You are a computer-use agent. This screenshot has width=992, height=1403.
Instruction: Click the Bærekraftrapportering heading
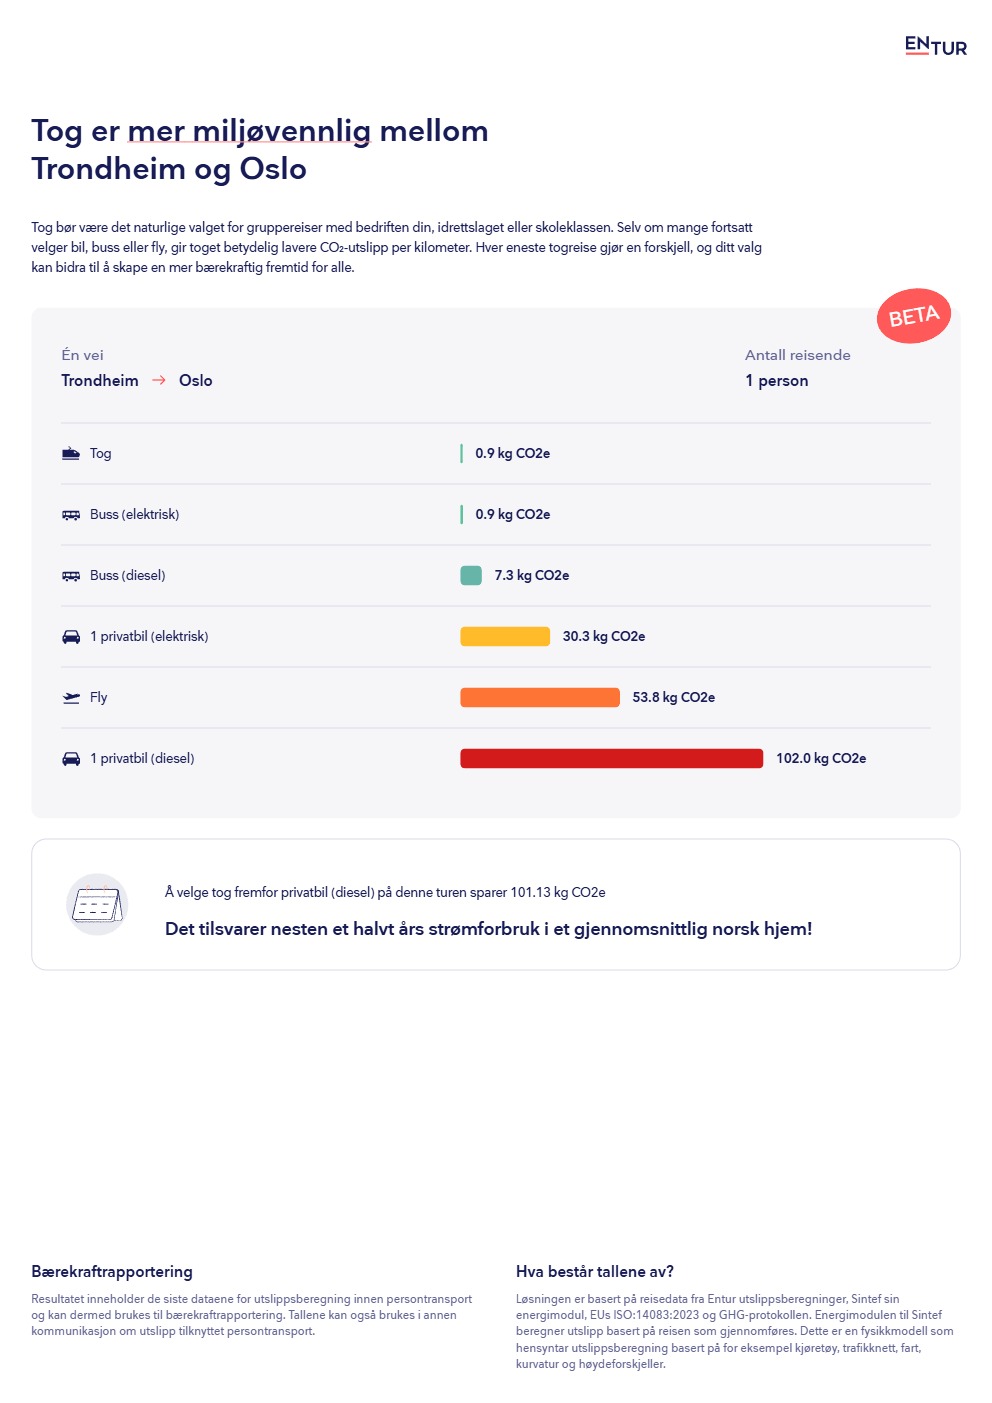coord(112,1272)
